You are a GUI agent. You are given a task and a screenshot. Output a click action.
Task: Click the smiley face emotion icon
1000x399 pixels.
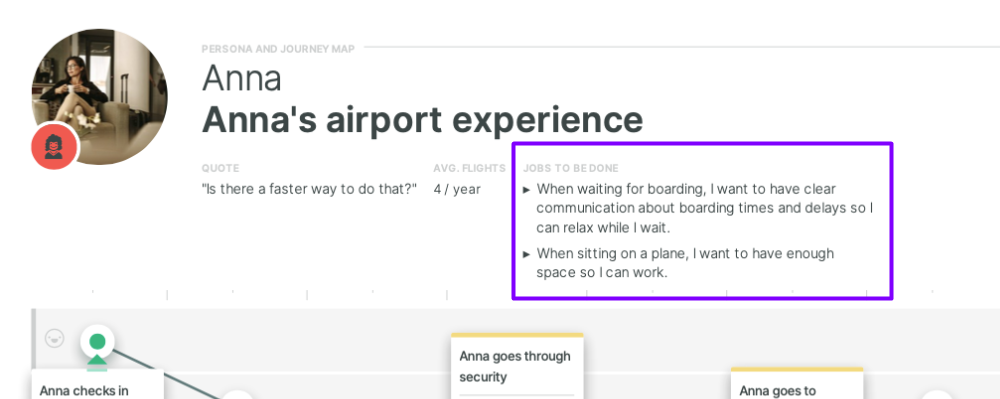coord(55,338)
